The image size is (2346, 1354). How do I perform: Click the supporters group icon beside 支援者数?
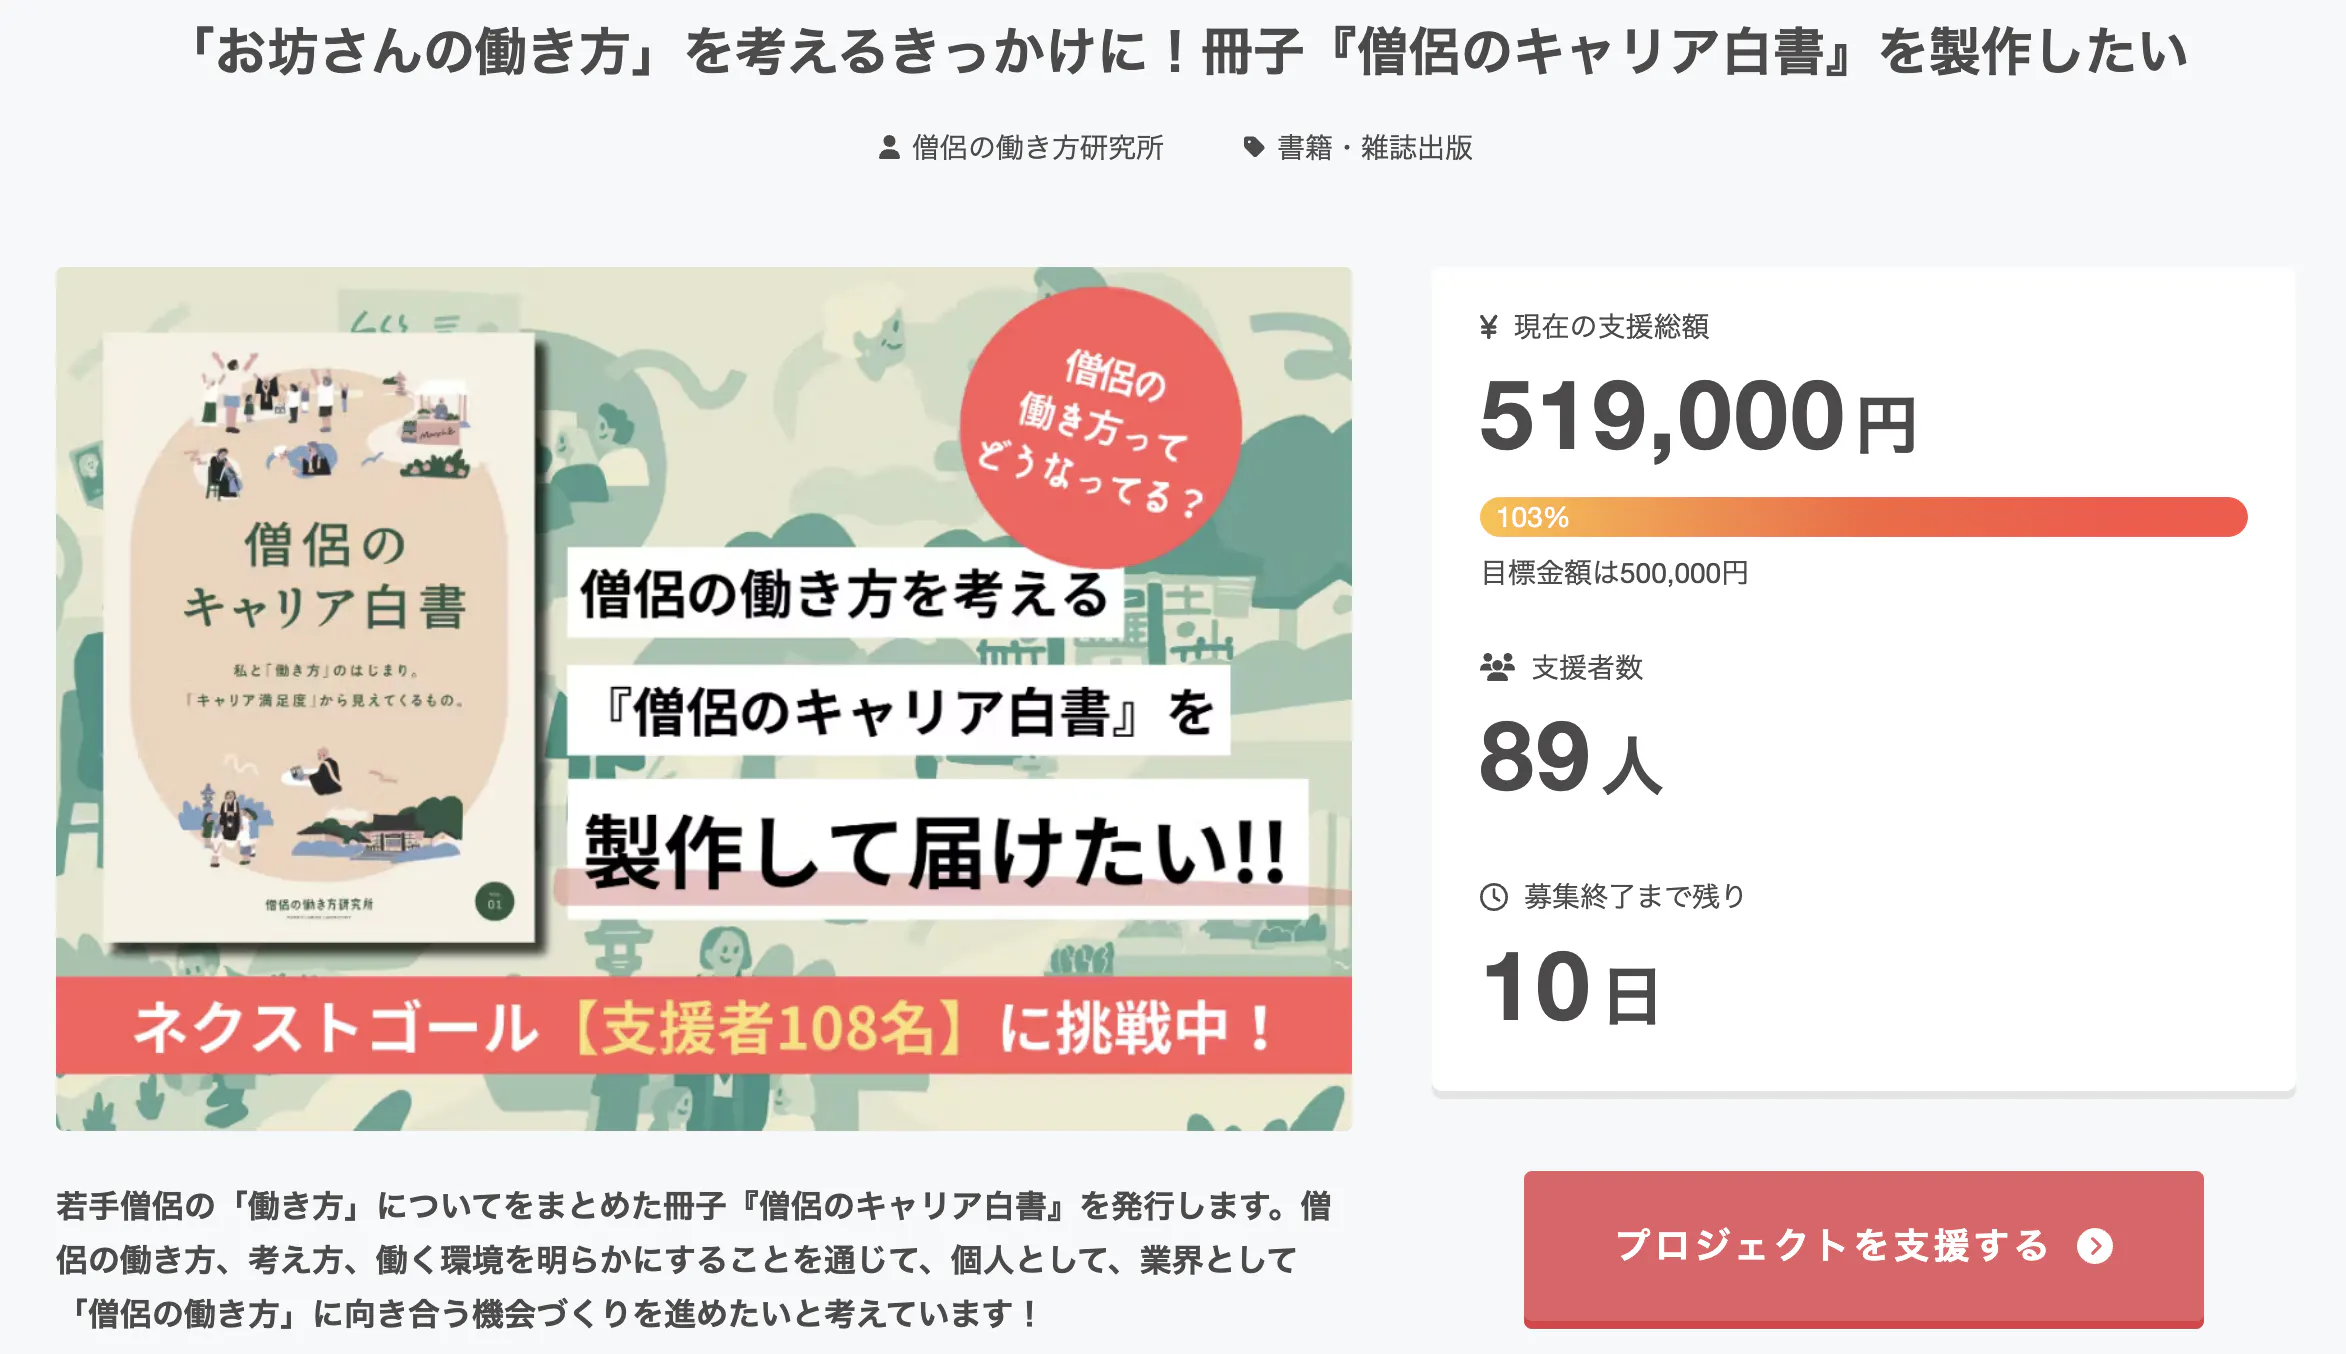1497,667
